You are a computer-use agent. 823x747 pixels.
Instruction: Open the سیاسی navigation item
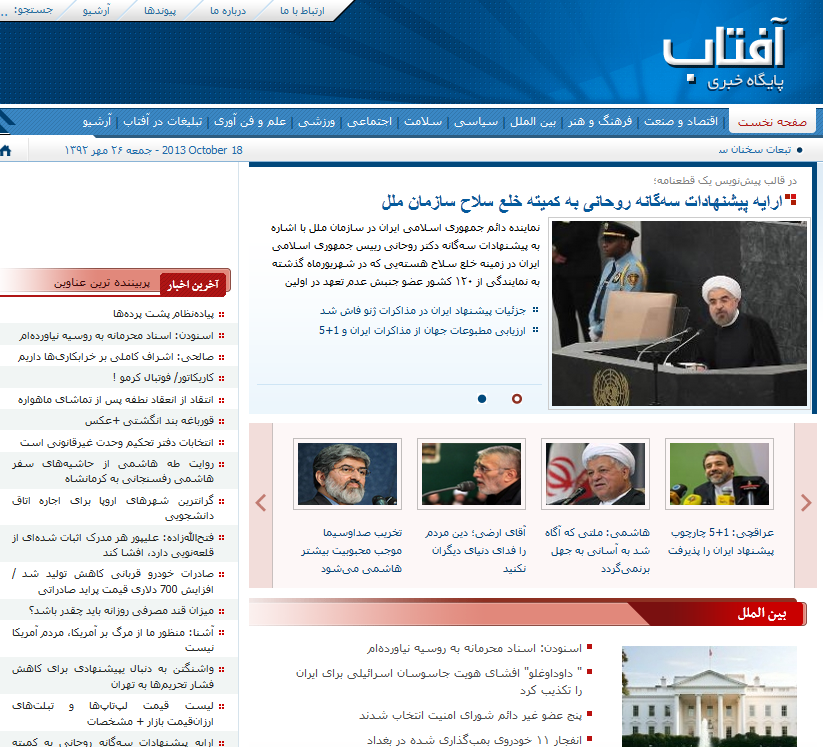(476, 121)
